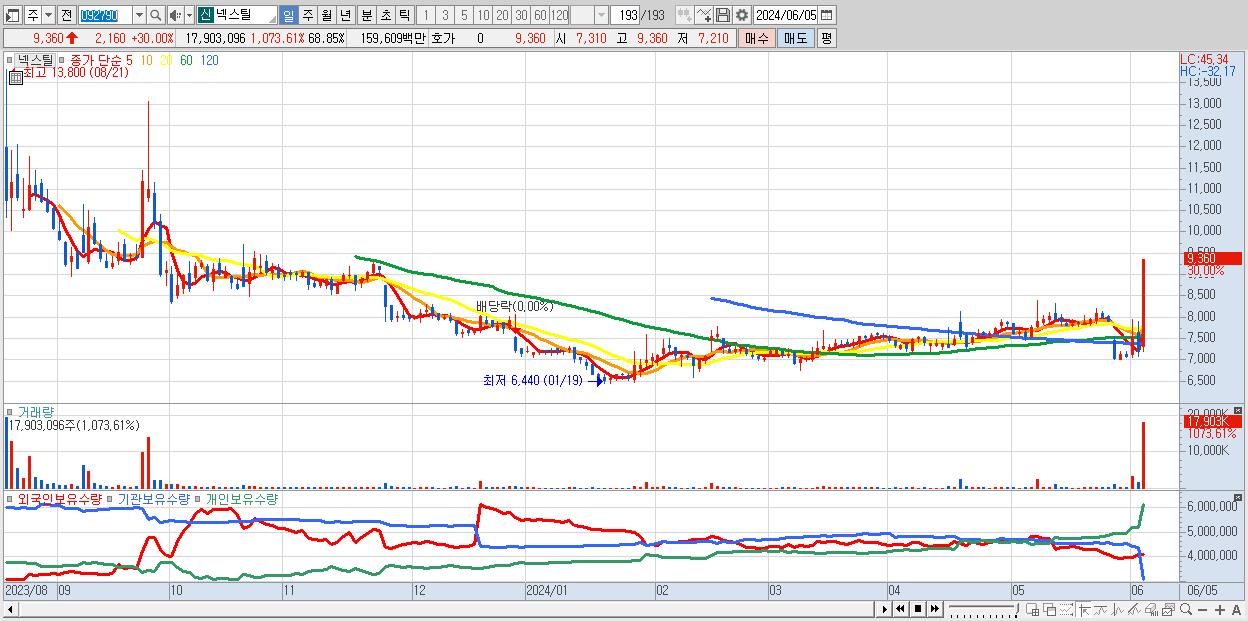Toggle the 거래량 volume legend marker
The image size is (1248, 621).
11,411
